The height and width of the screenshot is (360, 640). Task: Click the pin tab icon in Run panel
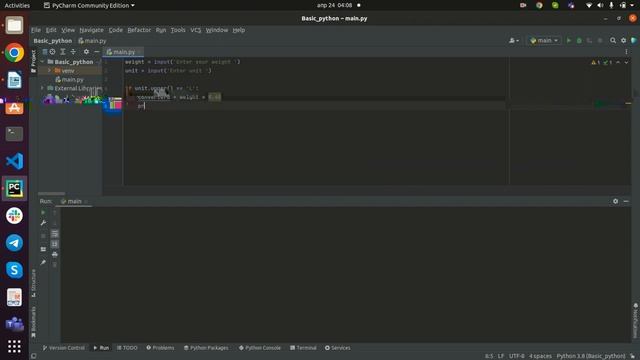(x=43, y=262)
